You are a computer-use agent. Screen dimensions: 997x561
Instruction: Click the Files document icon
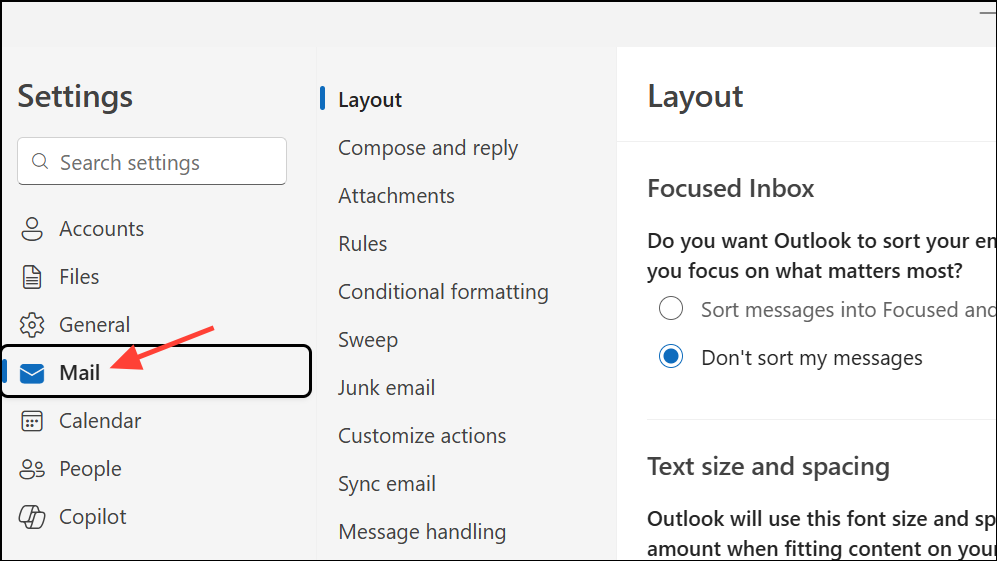(x=32, y=277)
